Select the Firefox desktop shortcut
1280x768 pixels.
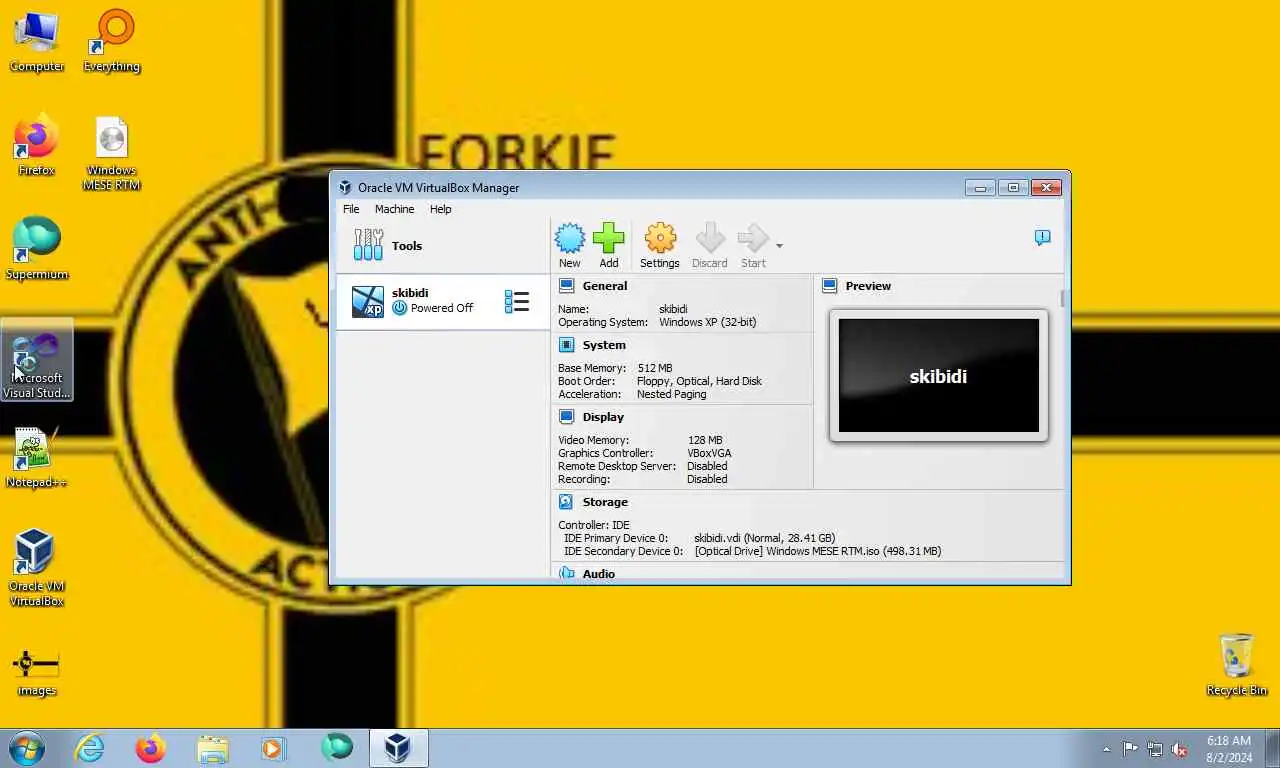click(x=37, y=146)
